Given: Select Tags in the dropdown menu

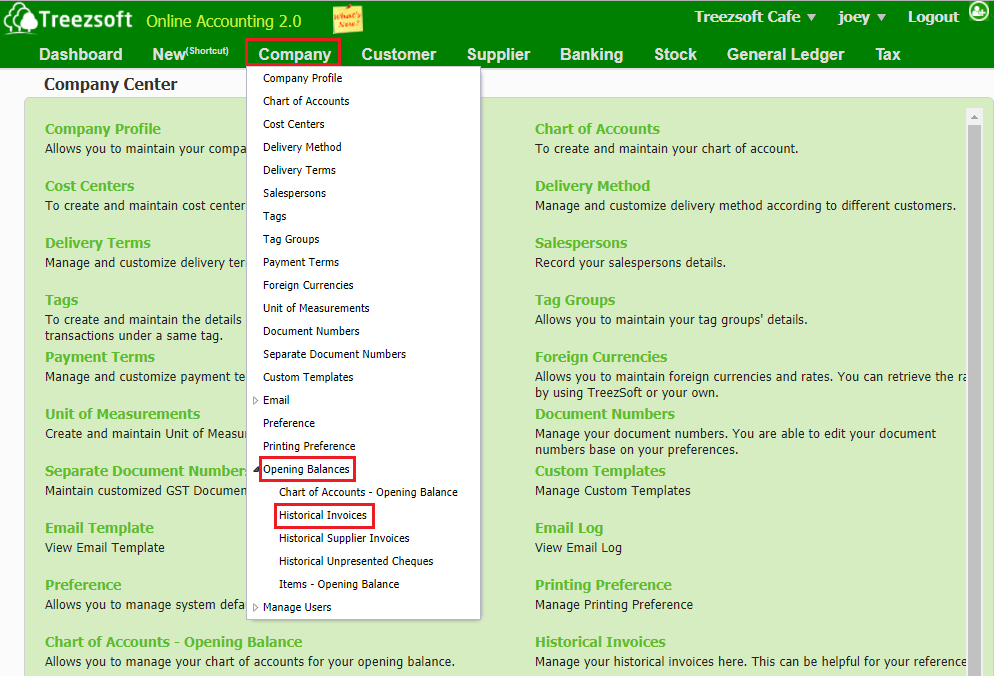Looking at the screenshot, I should point(274,216).
